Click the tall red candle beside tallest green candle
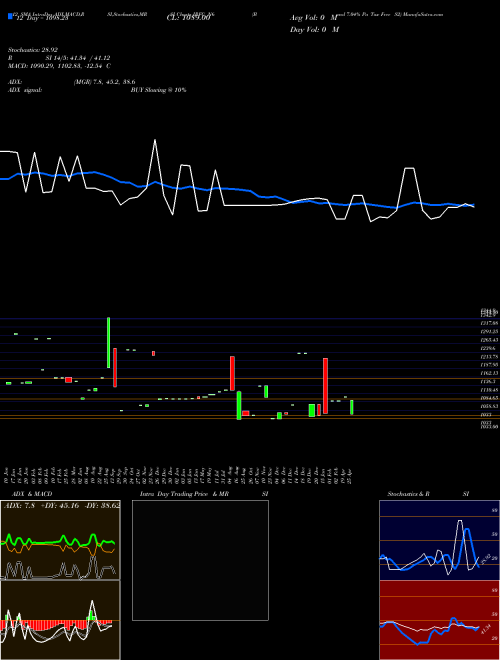 [x=115, y=367]
